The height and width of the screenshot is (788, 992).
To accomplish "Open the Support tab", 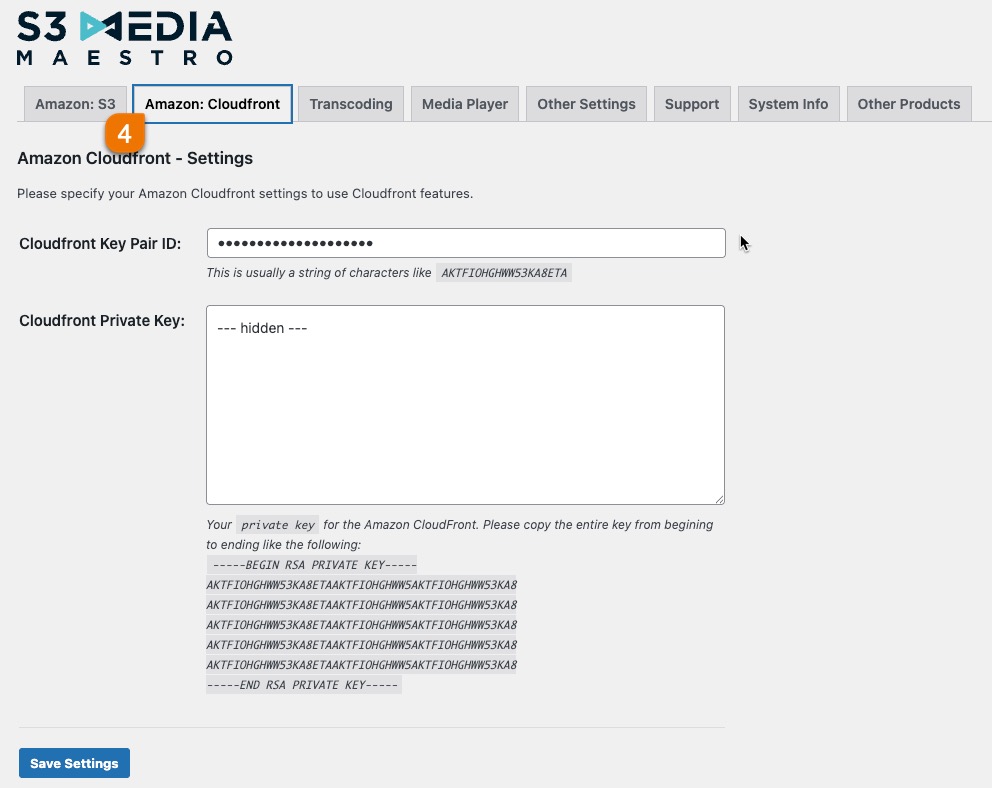I will [x=692, y=104].
